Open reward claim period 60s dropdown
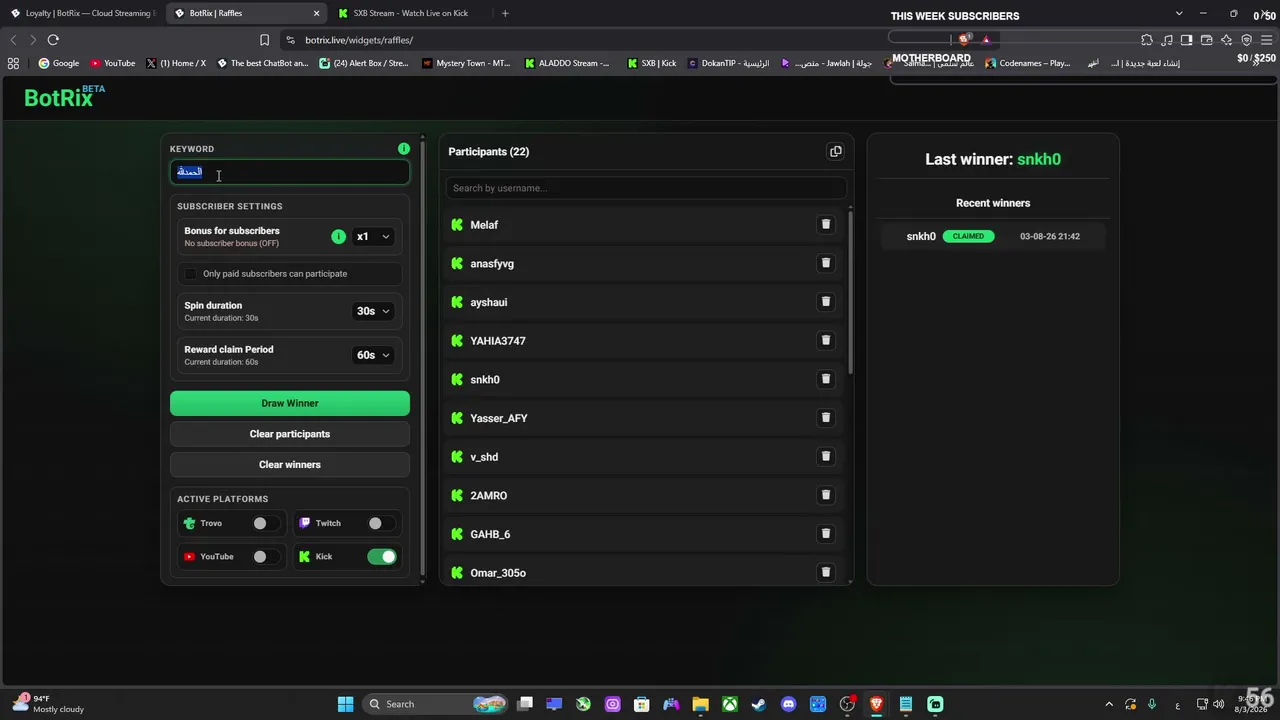The height and width of the screenshot is (720, 1280). pyautogui.click(x=373, y=355)
